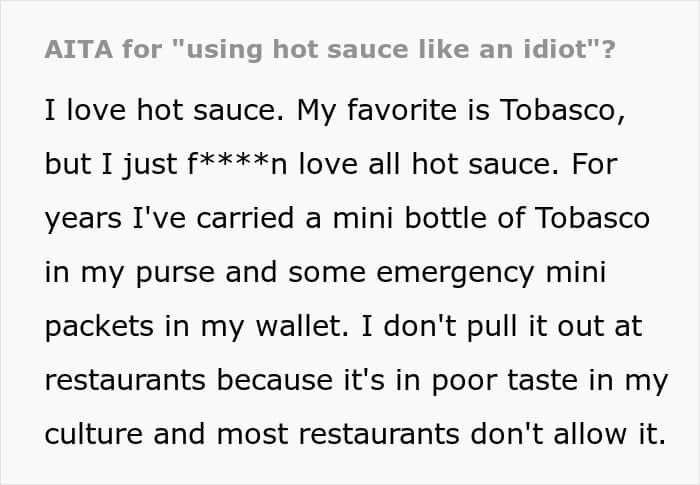Click the post title about hot sauce
Image resolution: width=700 pixels, height=485 pixels.
(330, 49)
